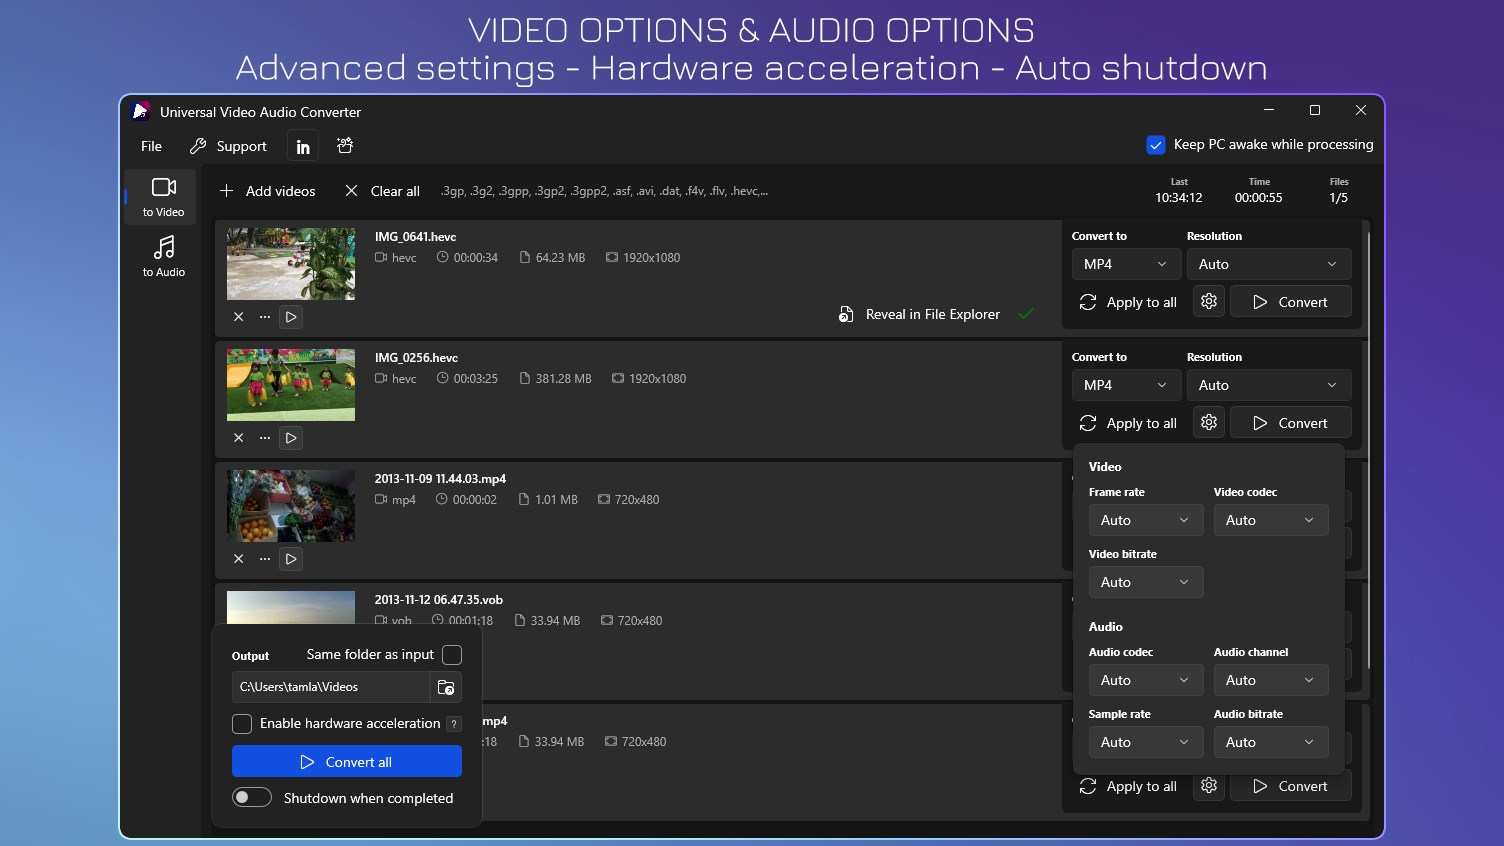Open the Video codec dropdown

(x=1271, y=520)
